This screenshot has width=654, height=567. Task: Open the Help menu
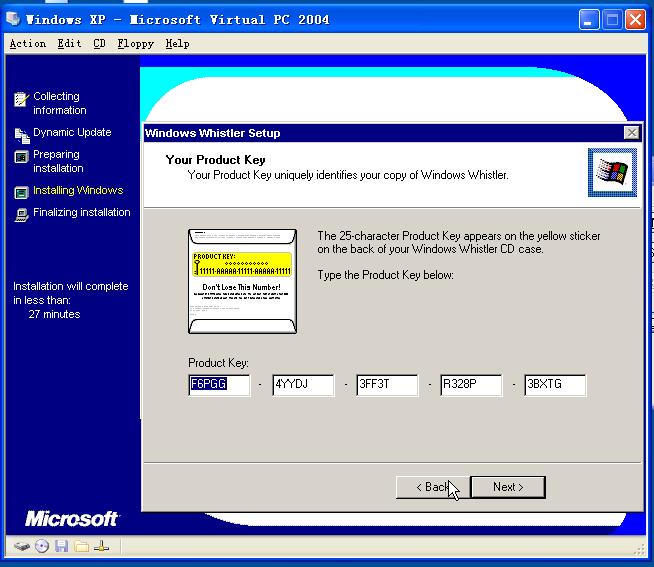(x=177, y=43)
